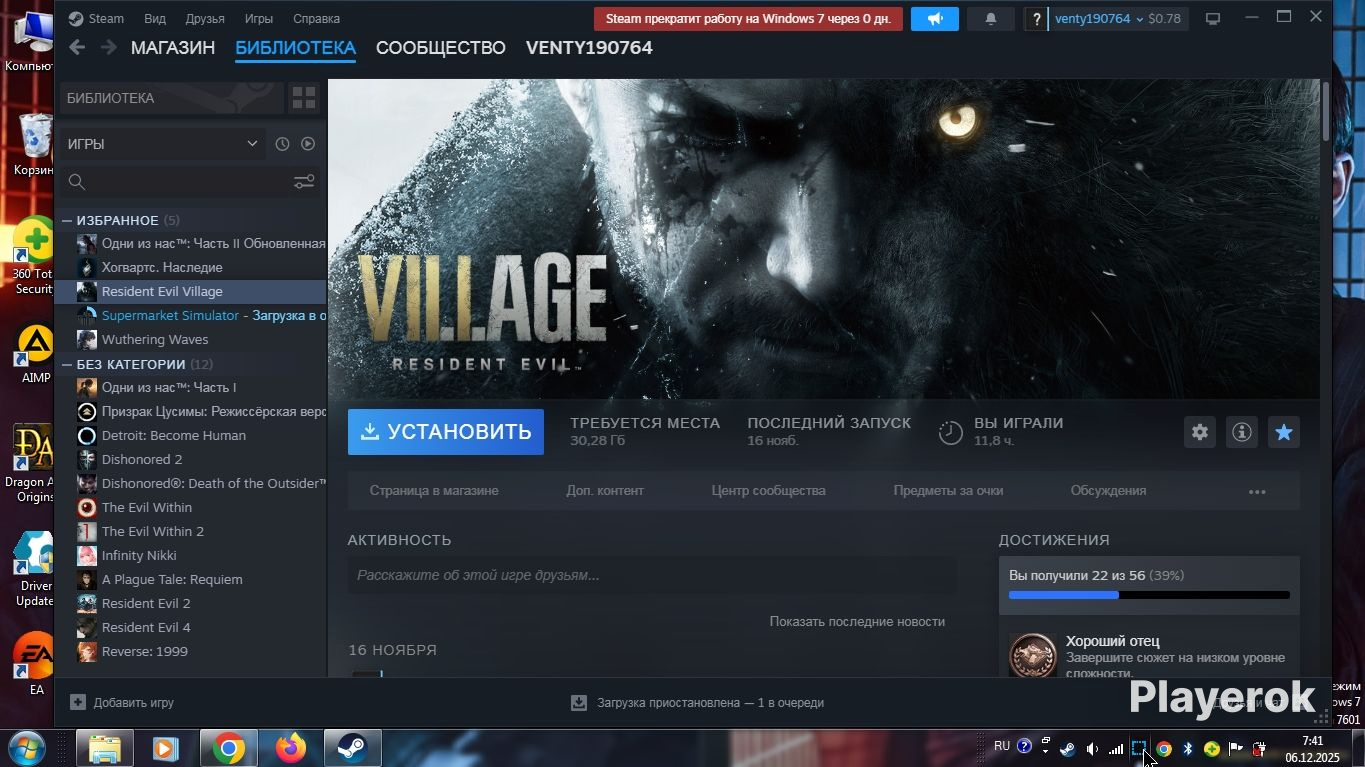The image size is (1365, 767).
Task: Click the Detroit: Become Human icon
Action: click(x=87, y=435)
